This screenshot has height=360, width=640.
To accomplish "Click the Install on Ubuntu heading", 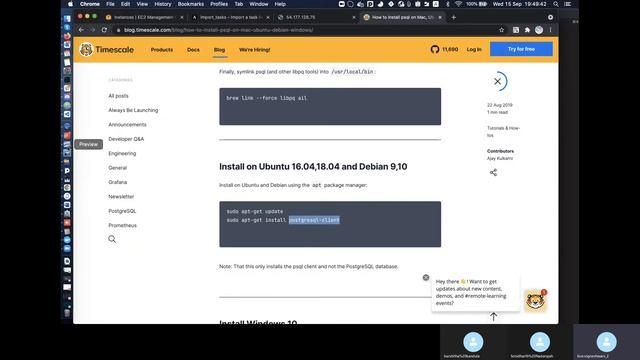I will [x=313, y=167].
